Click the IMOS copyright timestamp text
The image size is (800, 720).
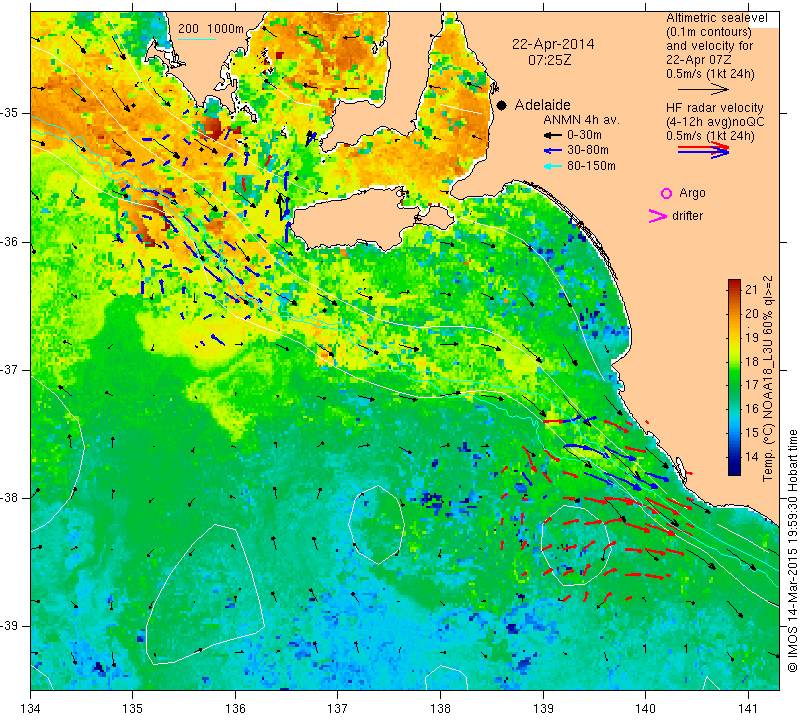[x=792, y=550]
